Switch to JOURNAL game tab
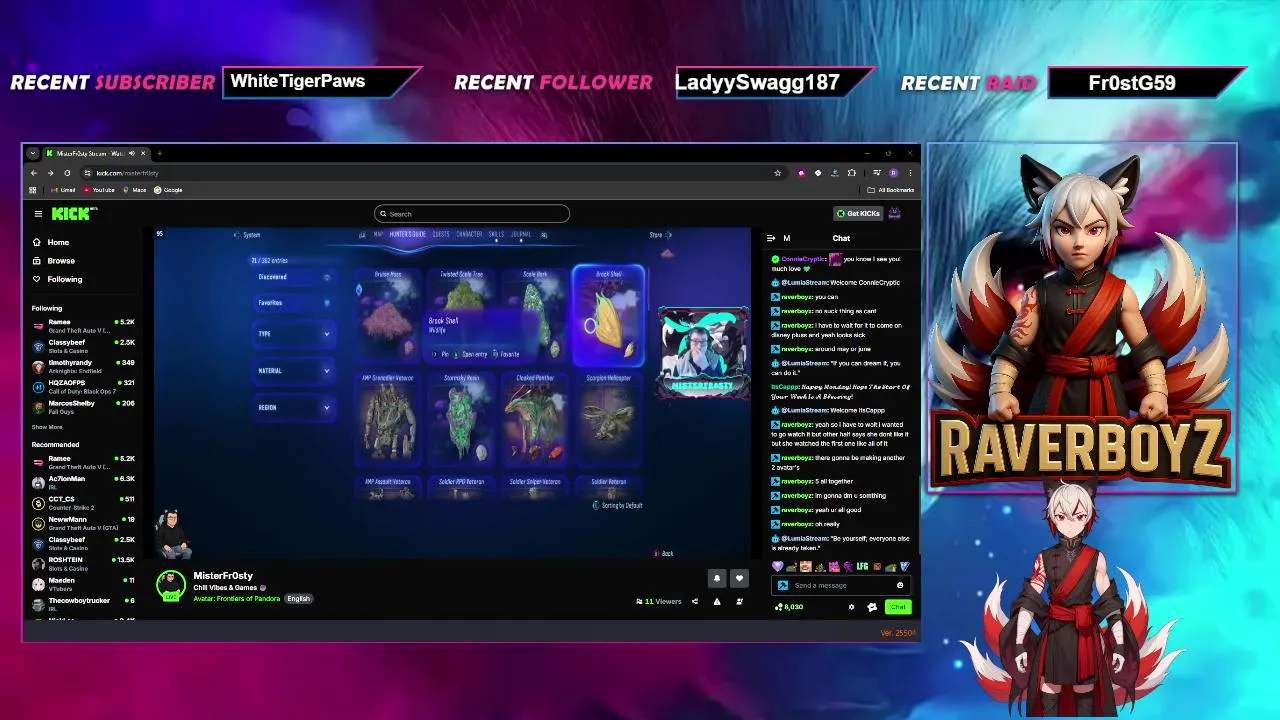This screenshot has width=1280, height=720. [x=521, y=234]
